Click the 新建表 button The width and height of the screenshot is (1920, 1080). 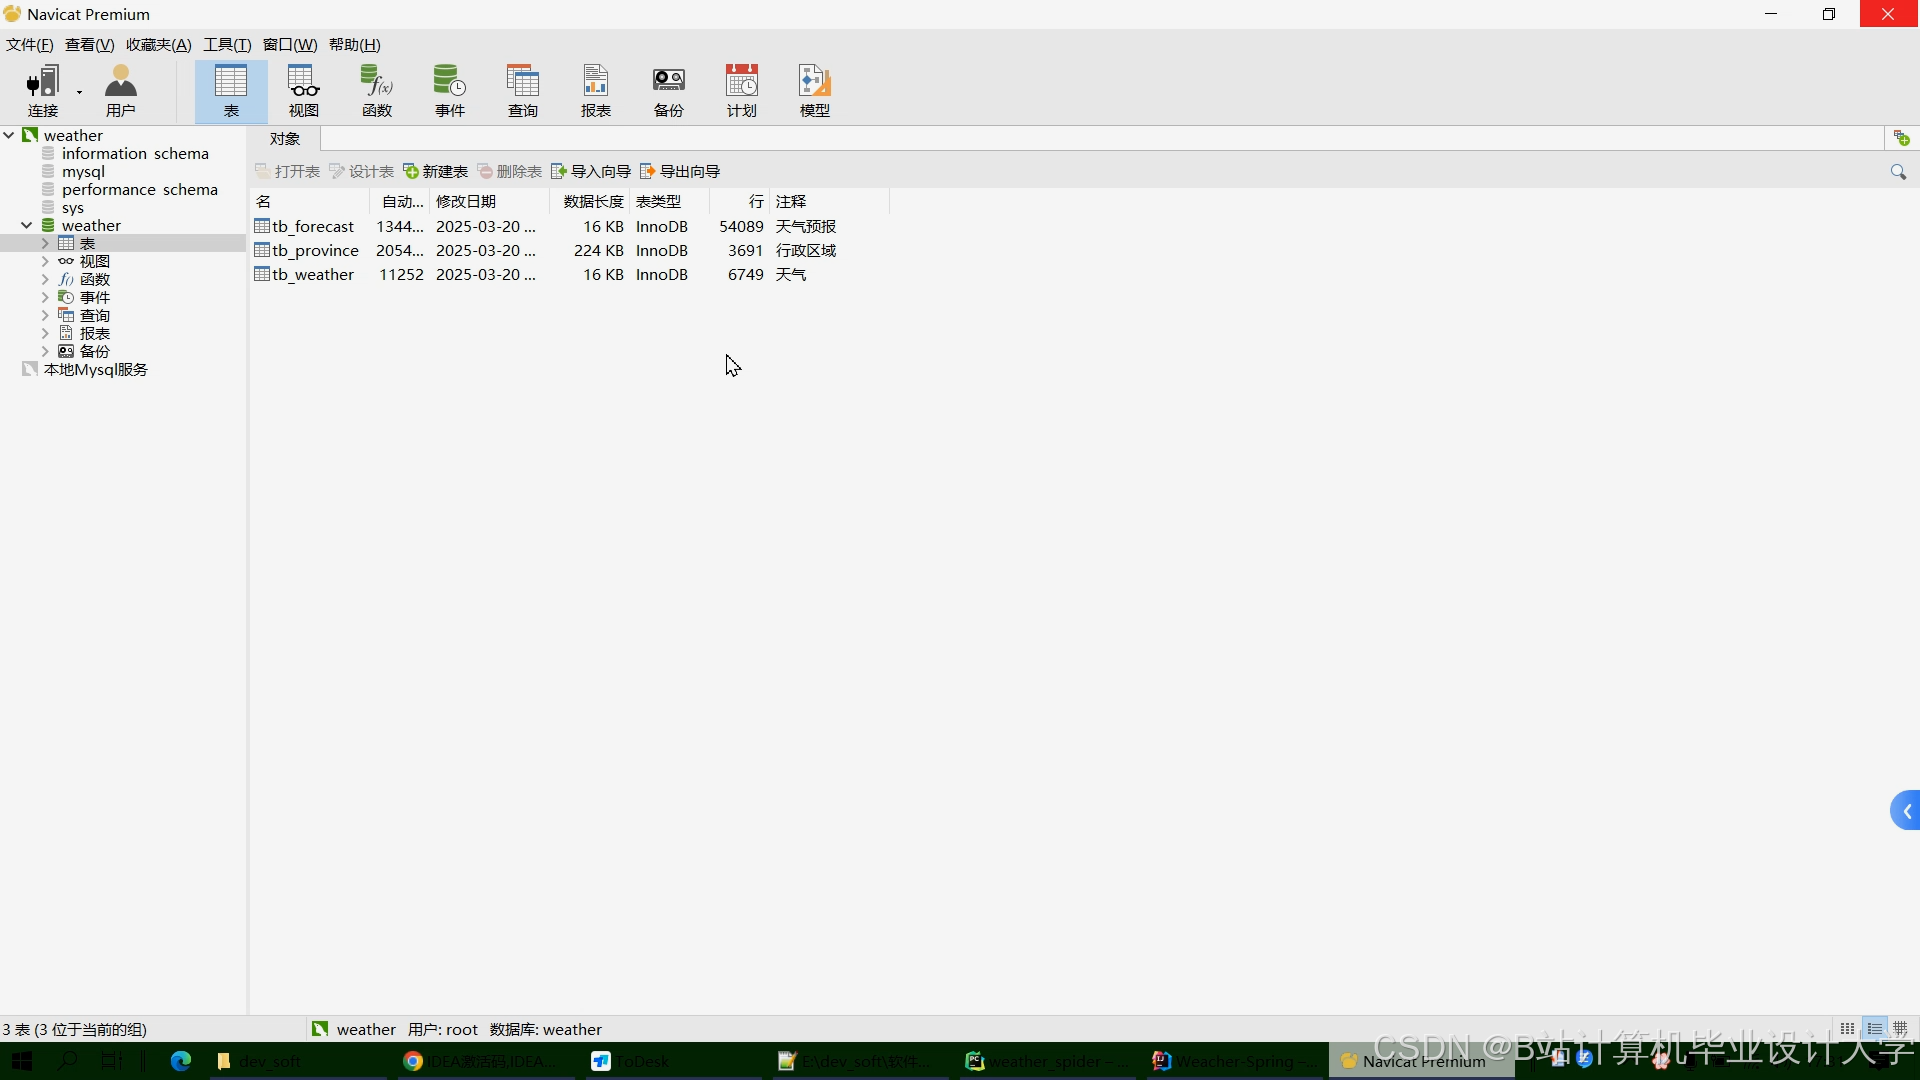(436, 172)
